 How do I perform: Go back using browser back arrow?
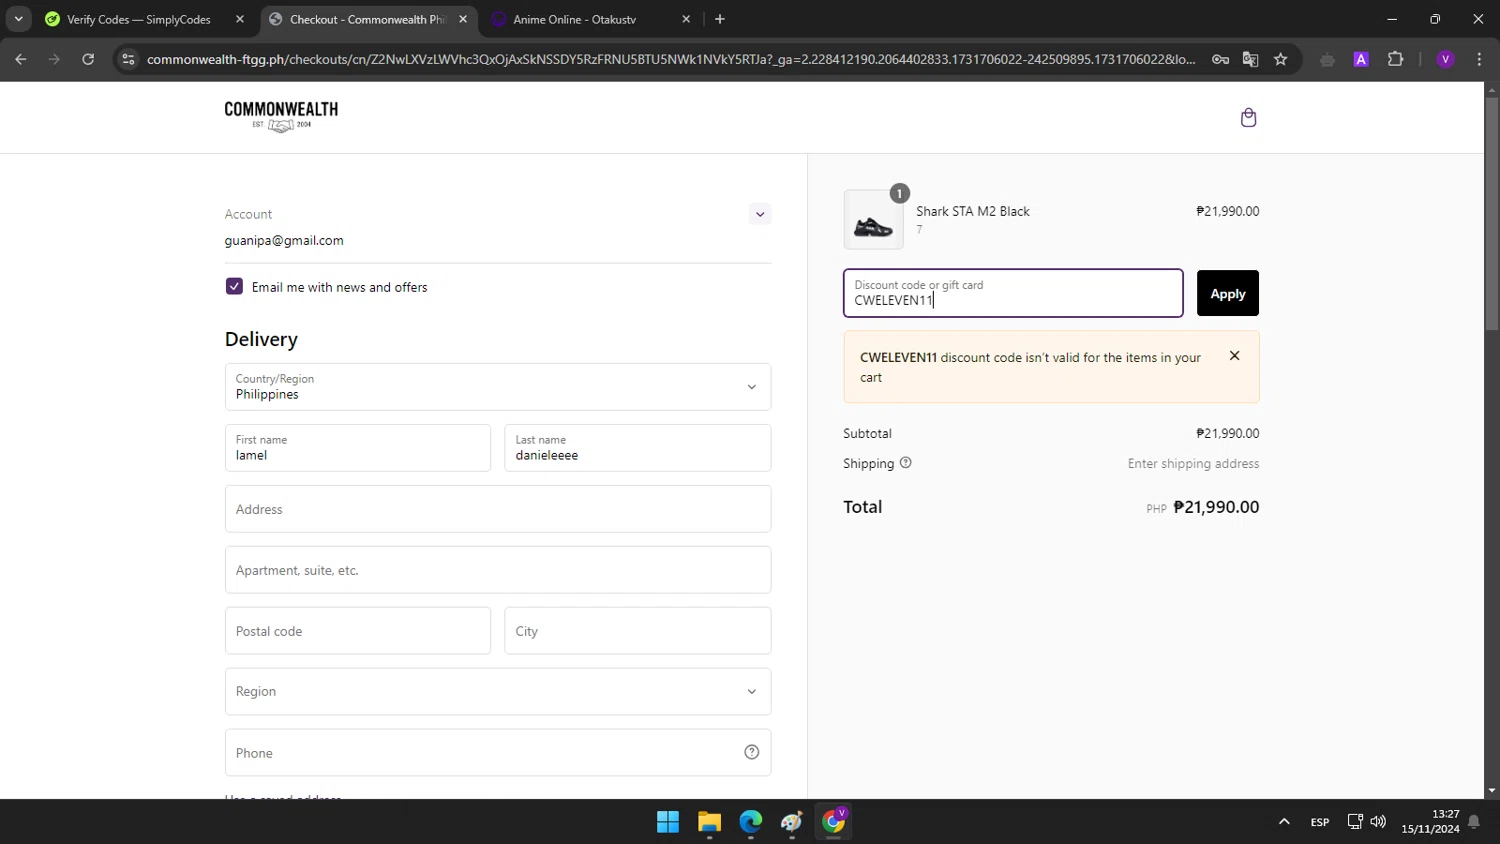pyautogui.click(x=21, y=59)
